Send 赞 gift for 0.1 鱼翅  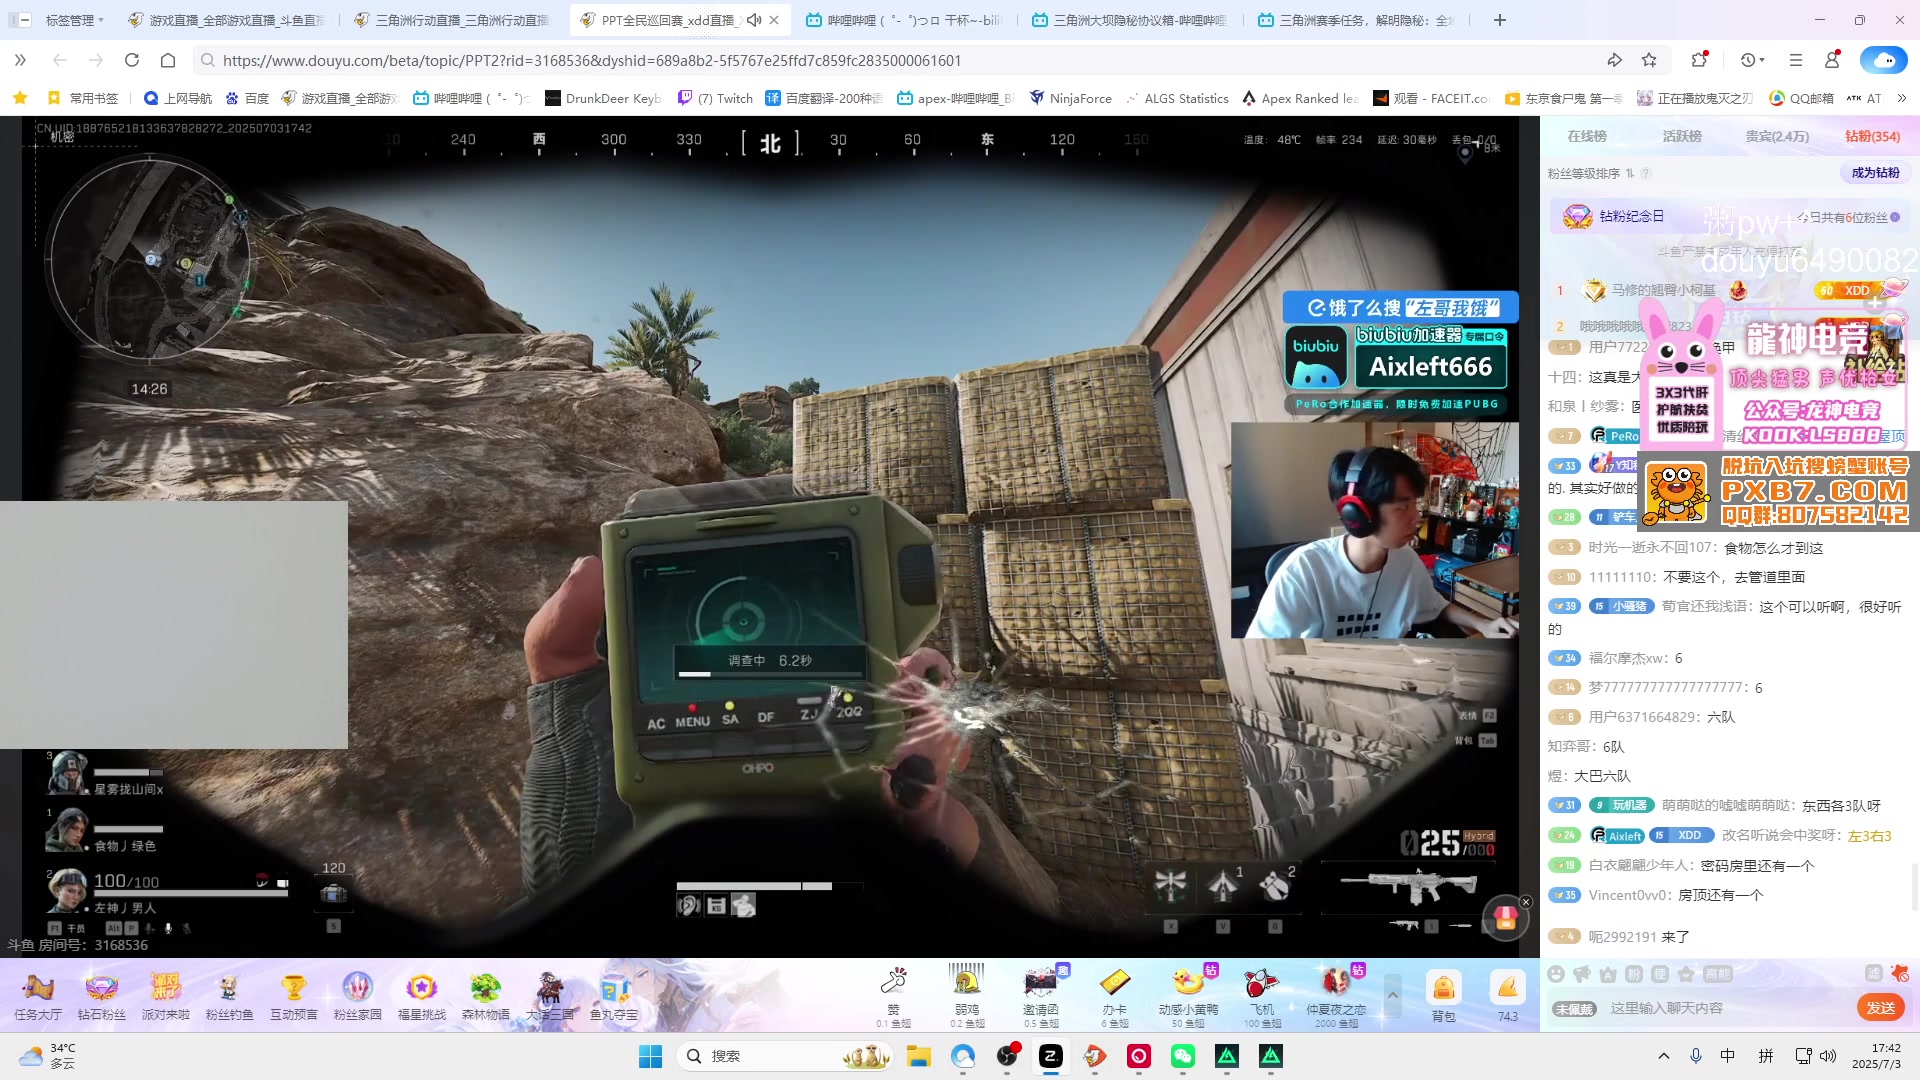(x=893, y=996)
